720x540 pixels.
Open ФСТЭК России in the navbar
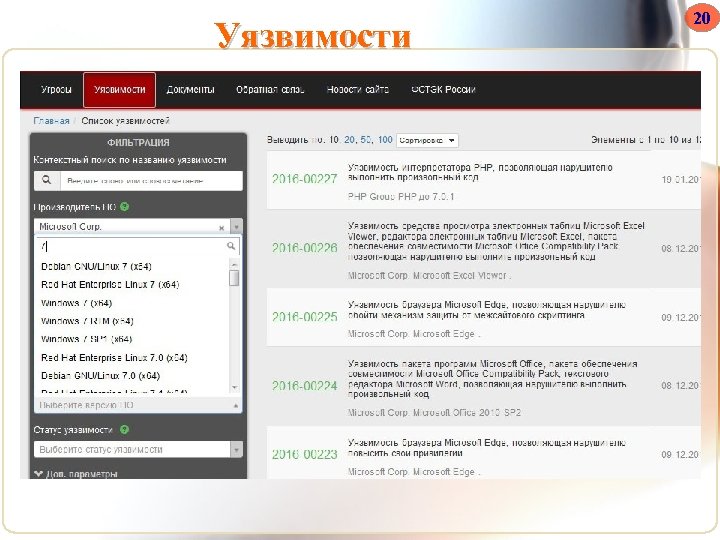point(443,90)
